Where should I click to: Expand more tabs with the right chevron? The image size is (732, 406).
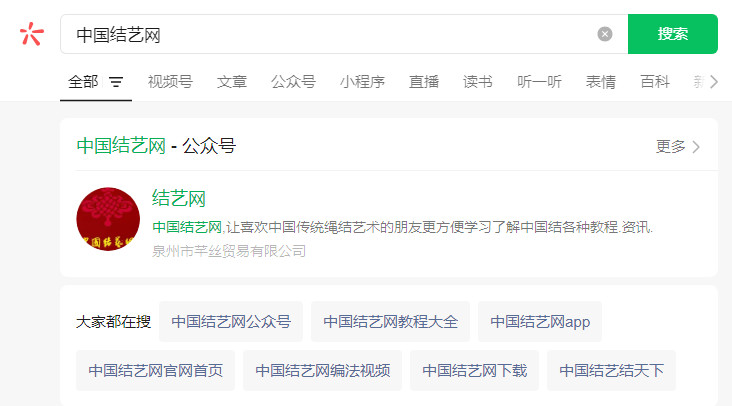[x=713, y=82]
